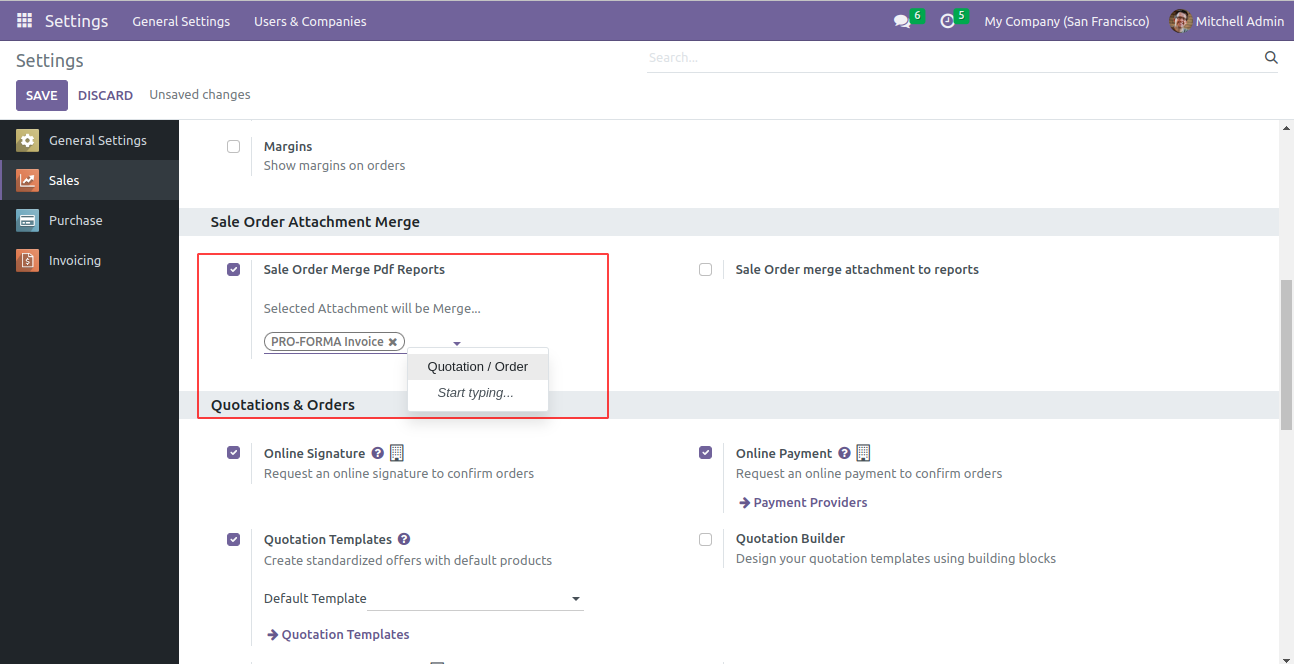
Task: Click the Sales chart icon in sidebar
Action: (28, 181)
